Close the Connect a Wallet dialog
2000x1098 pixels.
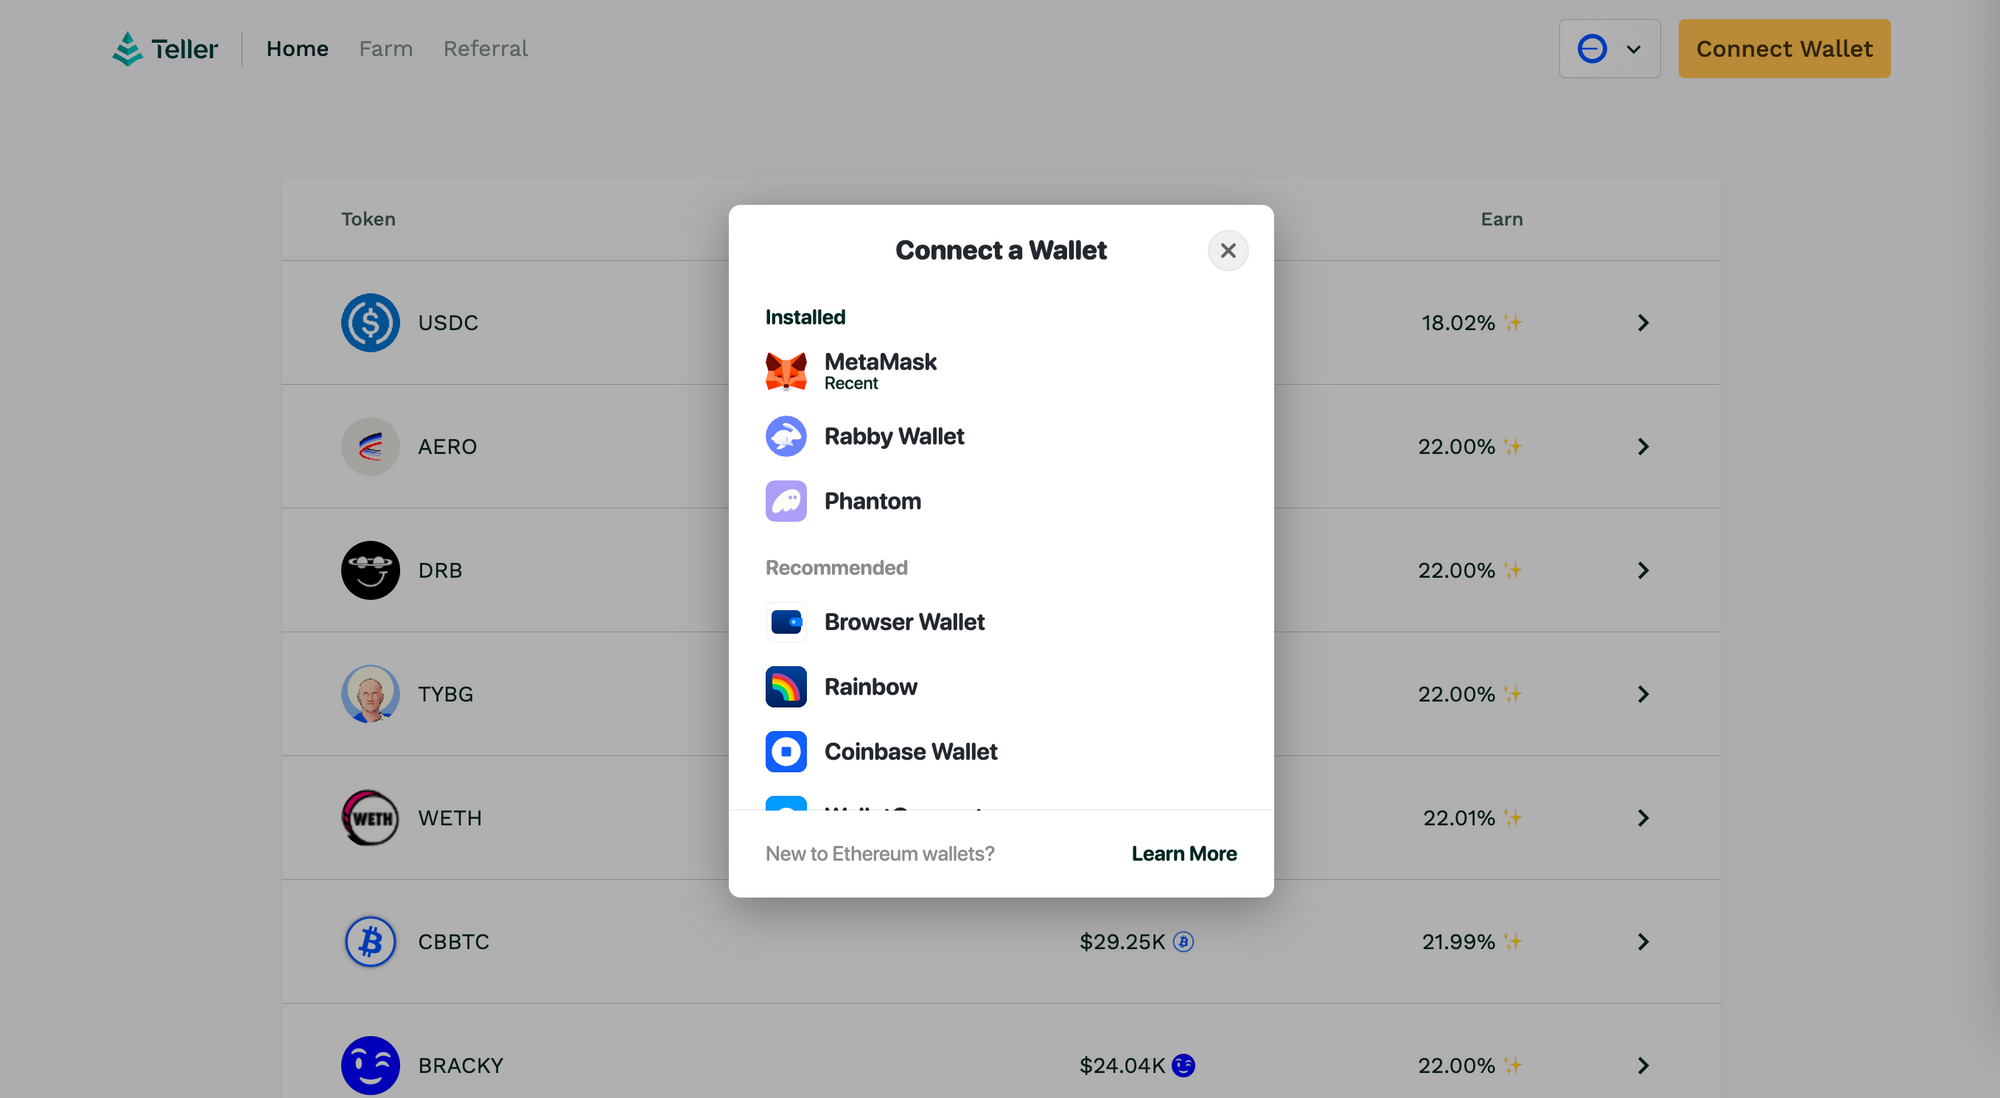(1228, 251)
